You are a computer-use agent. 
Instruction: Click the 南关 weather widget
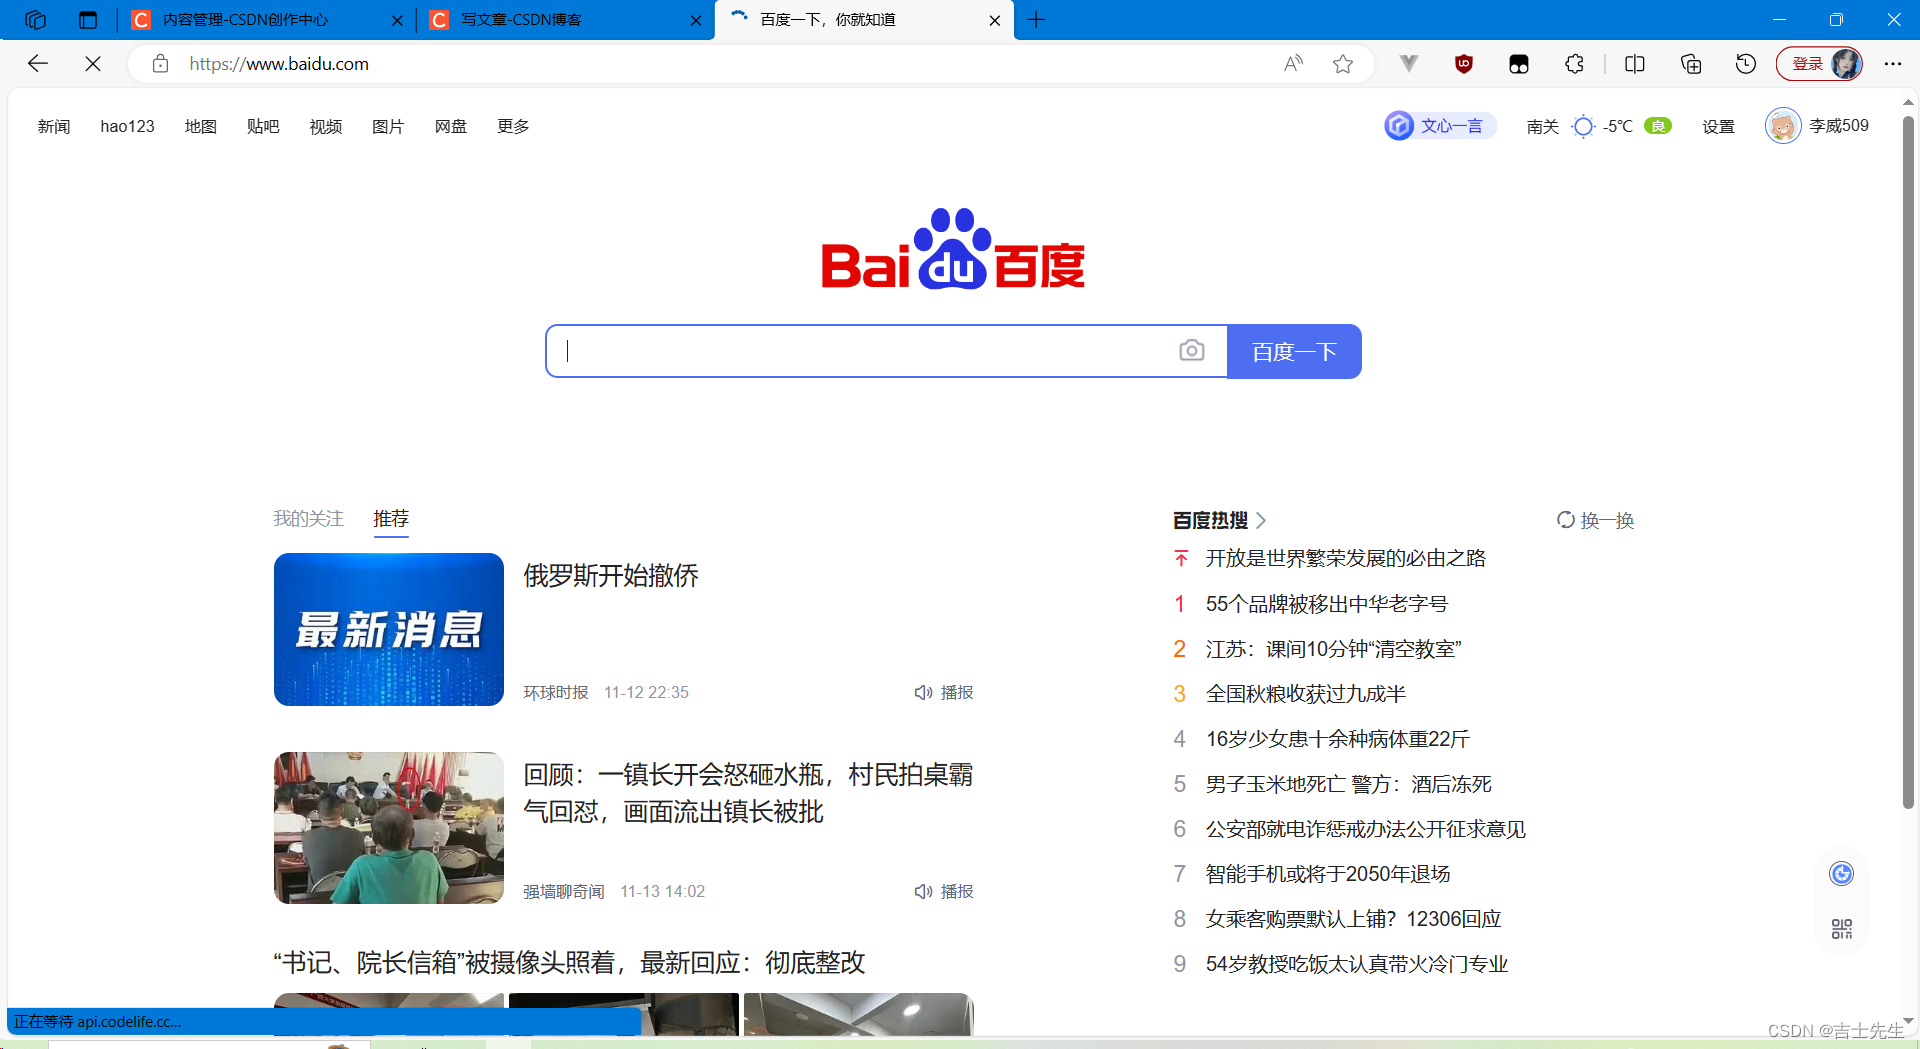point(1598,126)
